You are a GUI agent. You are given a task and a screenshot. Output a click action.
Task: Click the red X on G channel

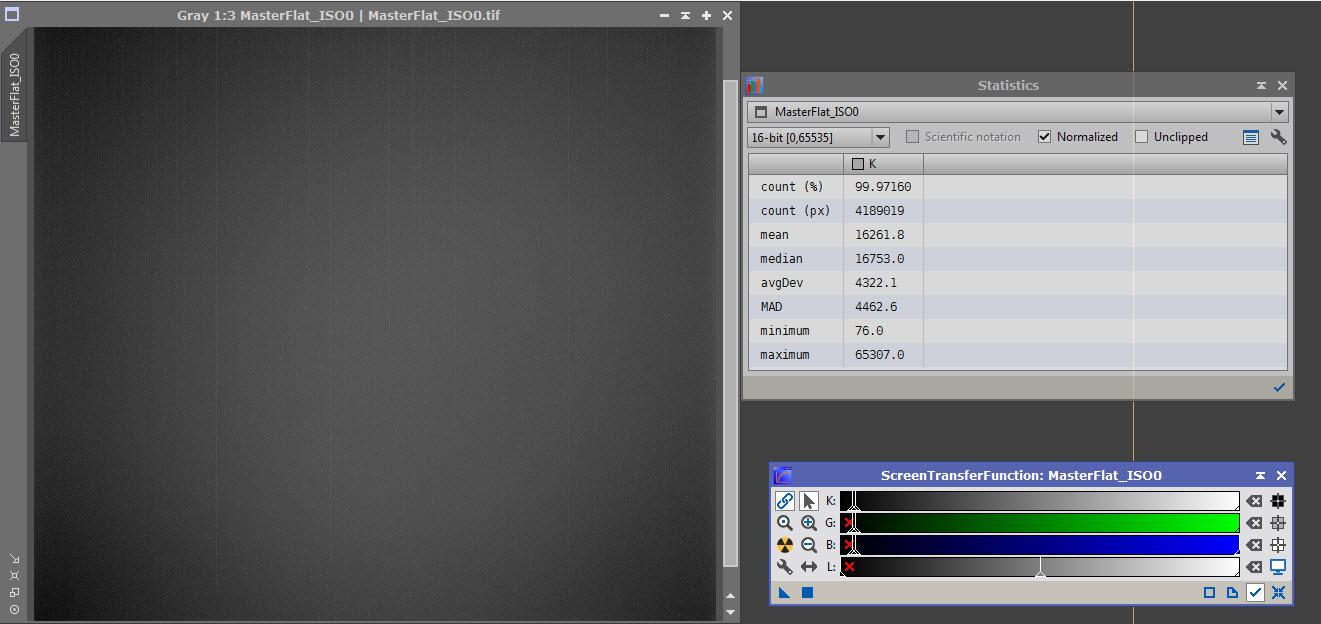(x=849, y=523)
